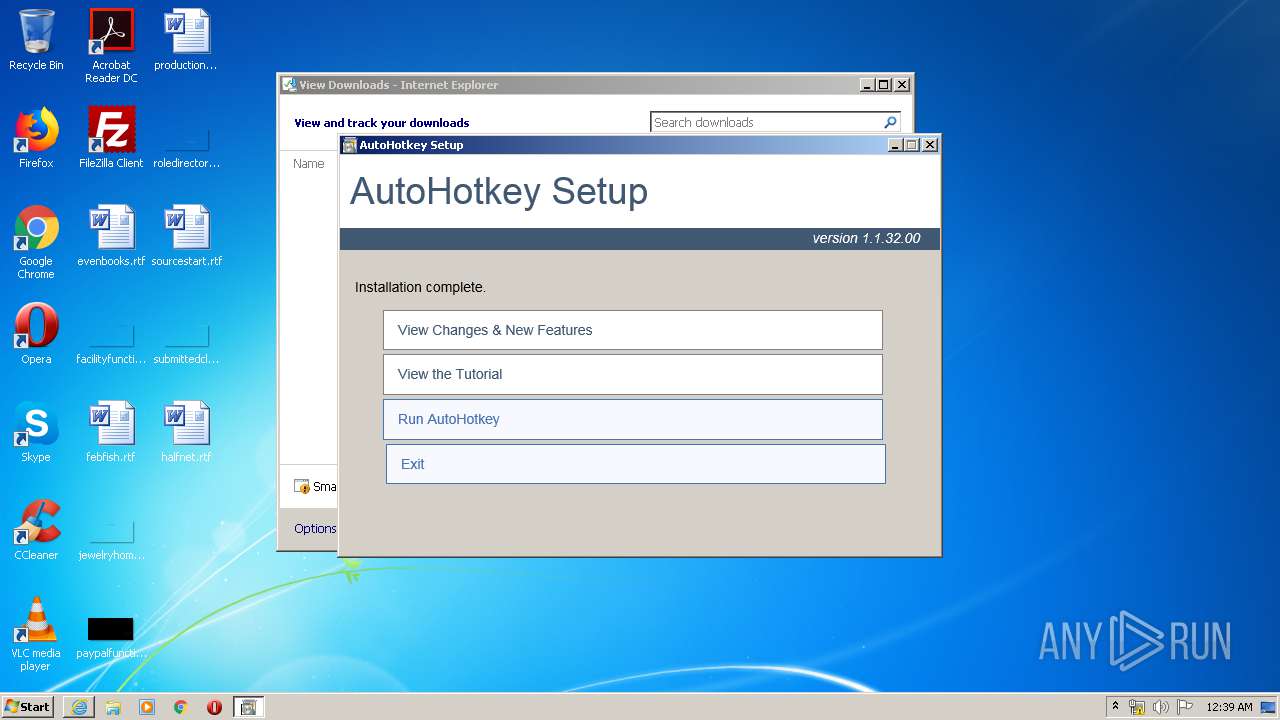Click the search magnifier icon in downloads
The width and height of the screenshot is (1280, 720).
click(x=890, y=122)
